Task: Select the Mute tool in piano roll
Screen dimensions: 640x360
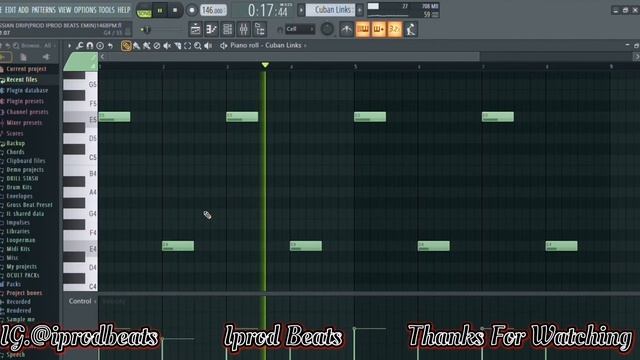Action: pyautogui.click(x=167, y=46)
